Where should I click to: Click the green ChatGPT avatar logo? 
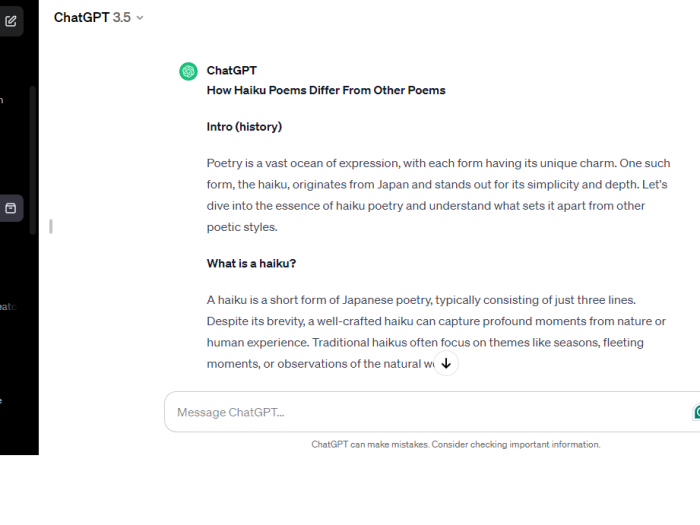point(188,71)
